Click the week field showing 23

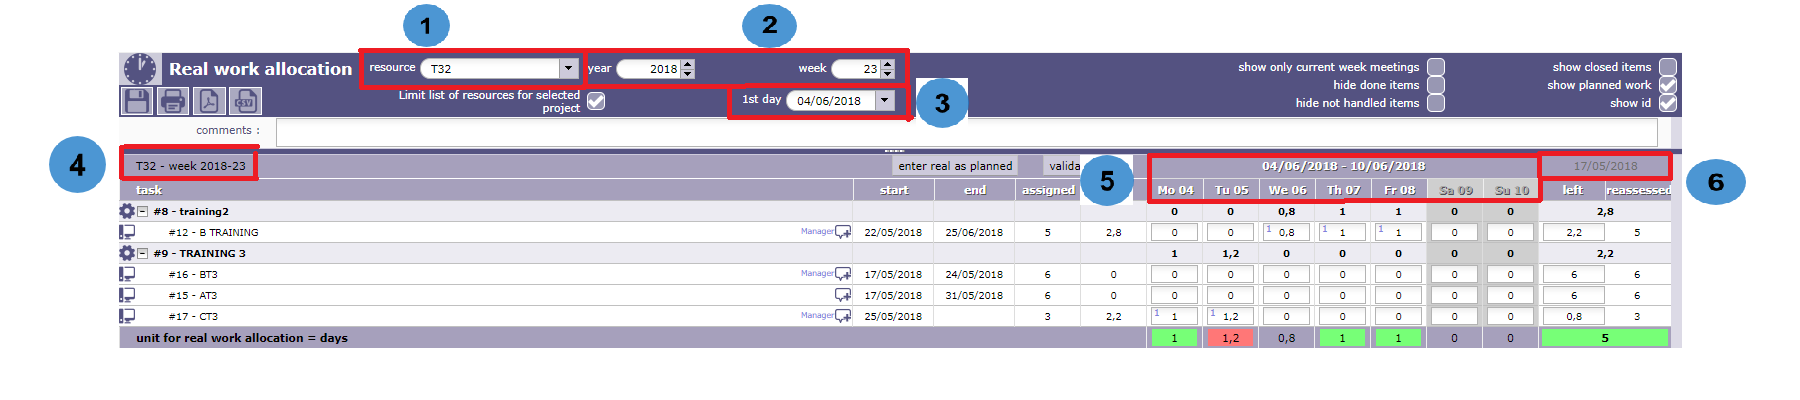(x=857, y=68)
